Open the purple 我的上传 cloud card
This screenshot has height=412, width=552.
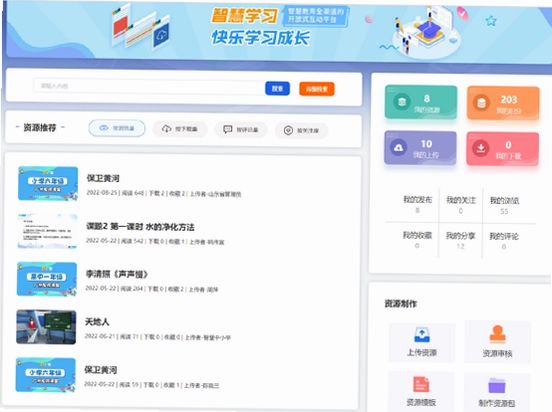tap(420, 148)
